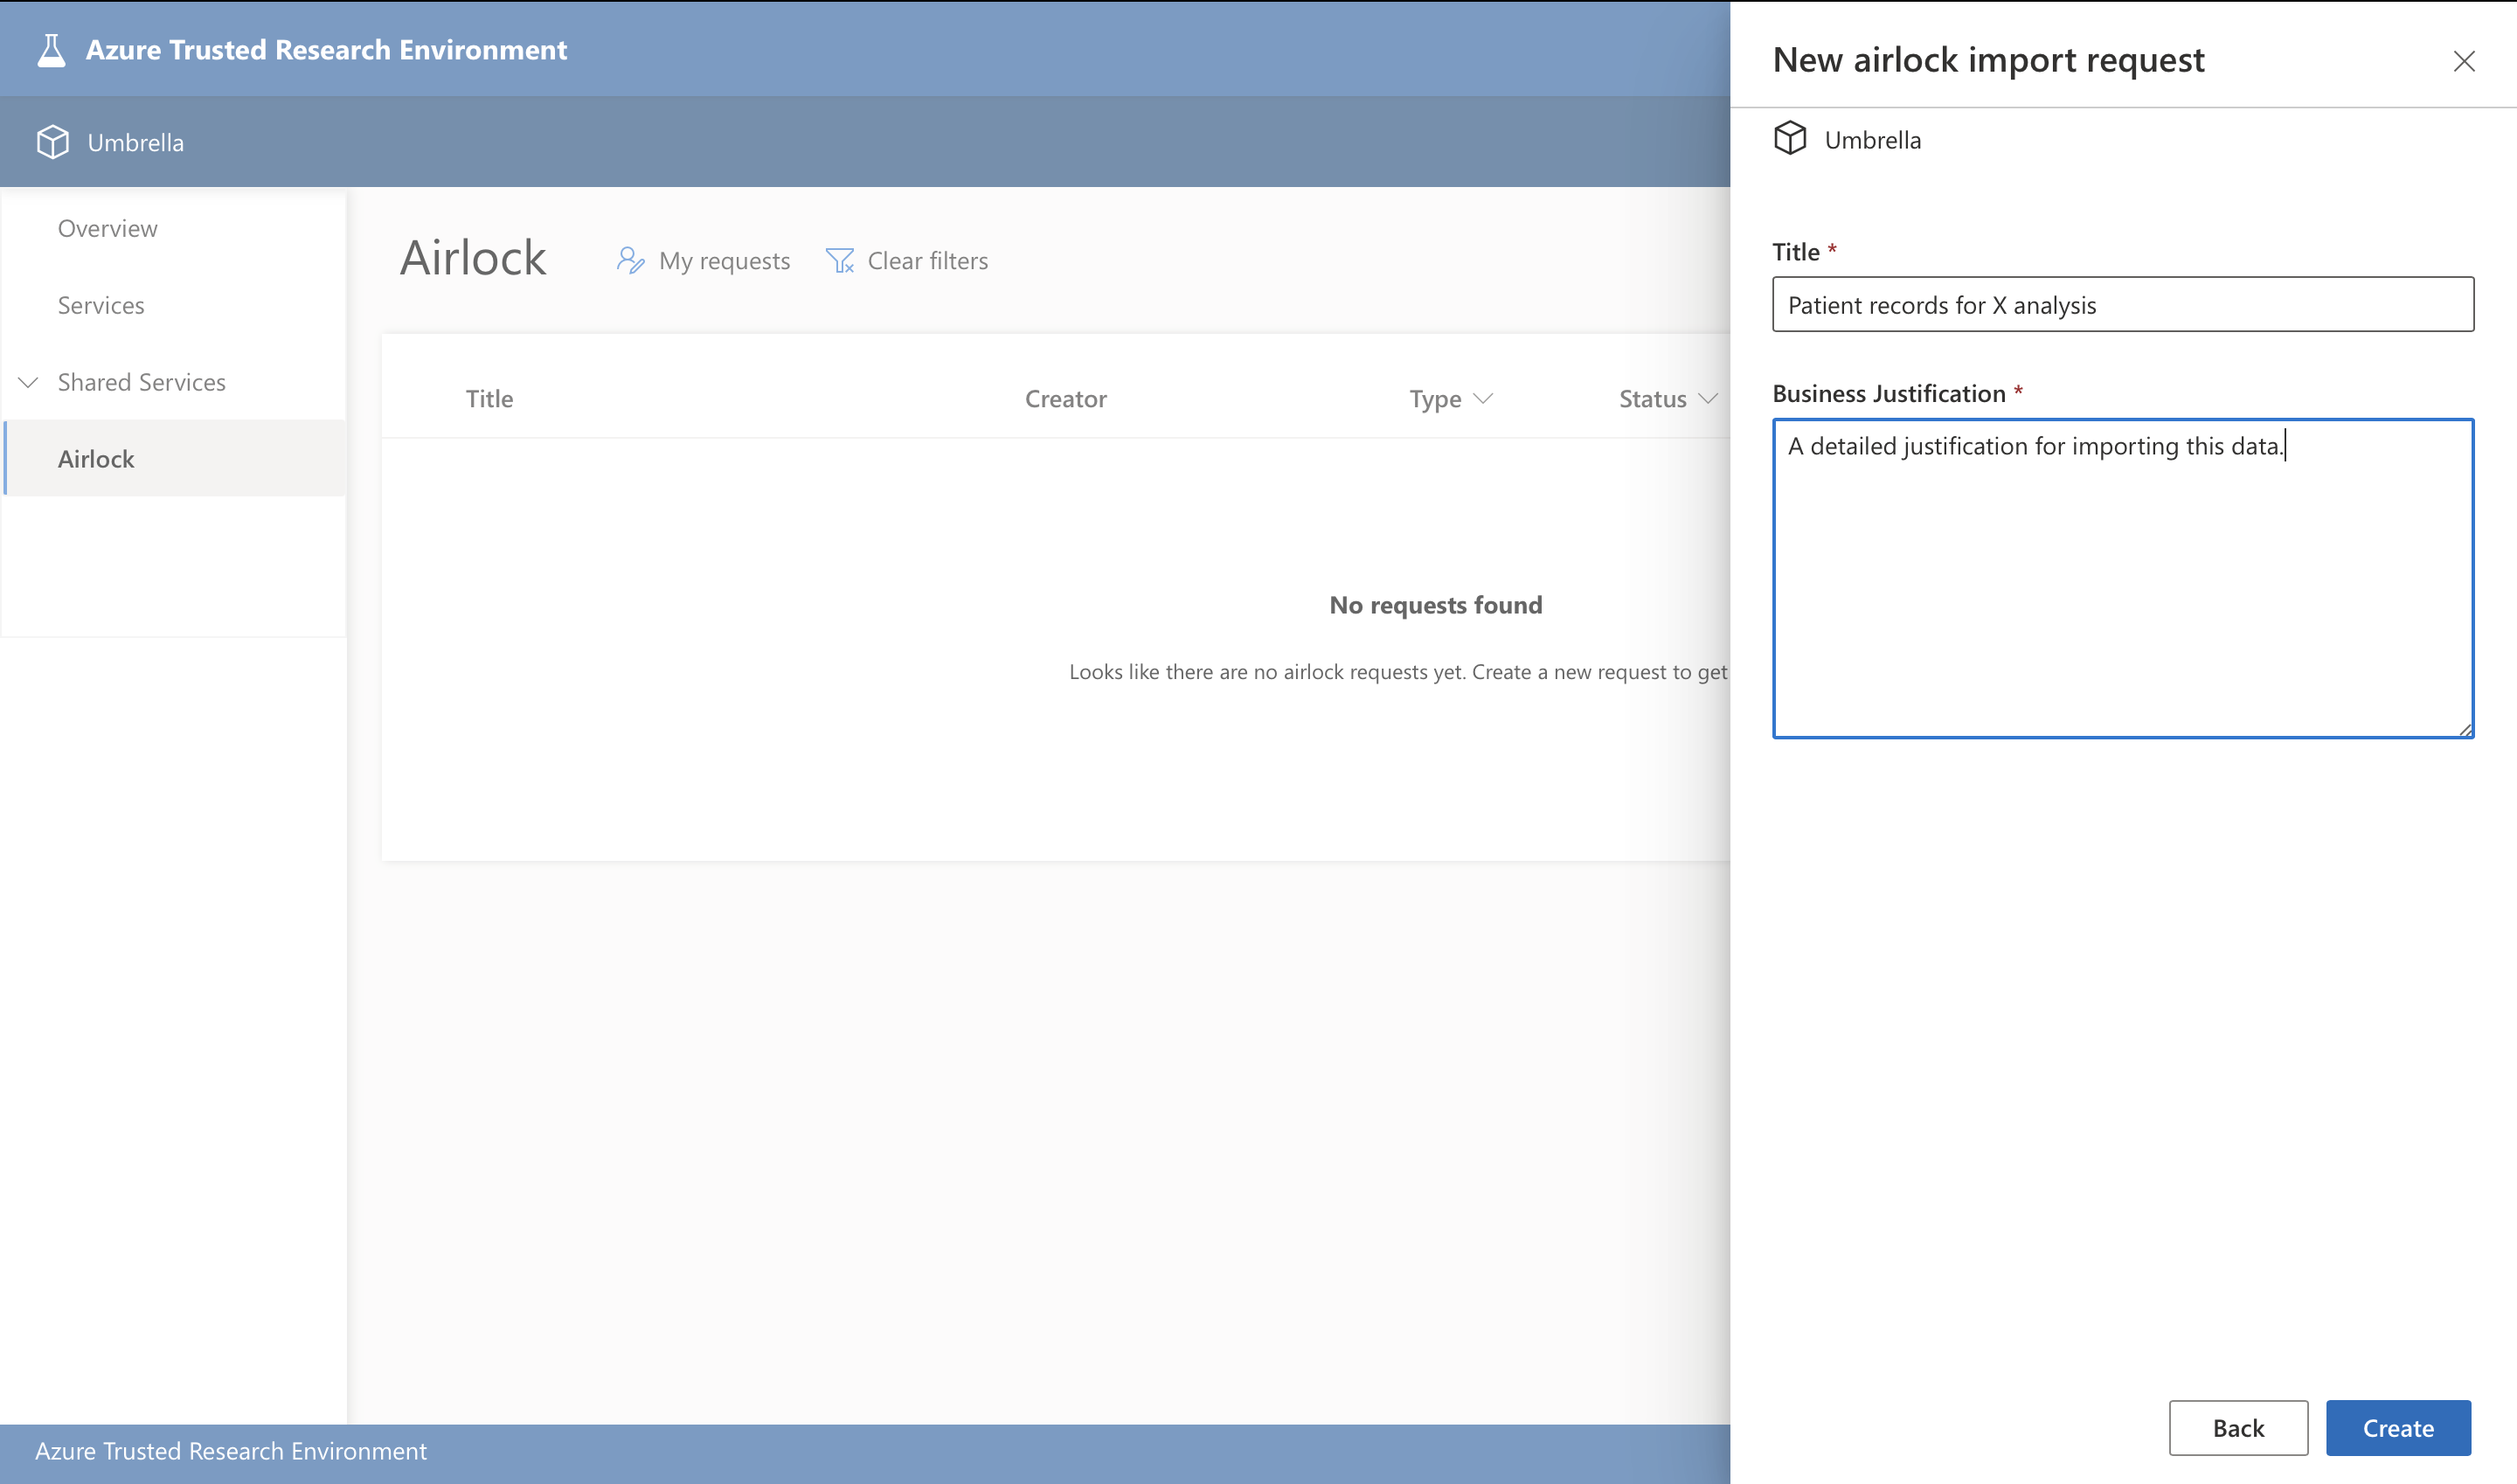Click the Clear filters funnel icon

840,261
